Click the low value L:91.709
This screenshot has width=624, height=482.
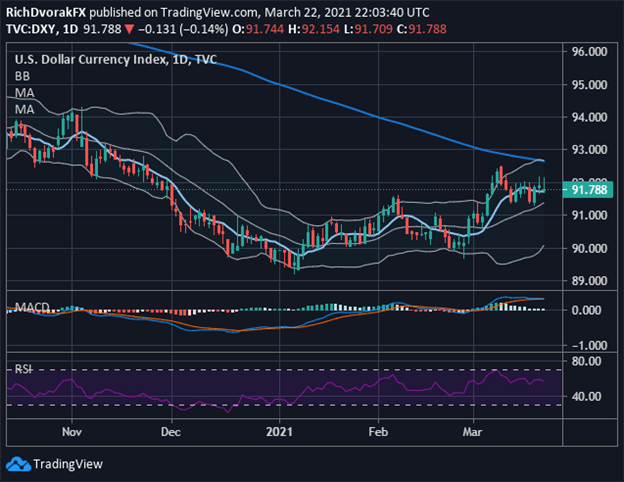point(368,29)
